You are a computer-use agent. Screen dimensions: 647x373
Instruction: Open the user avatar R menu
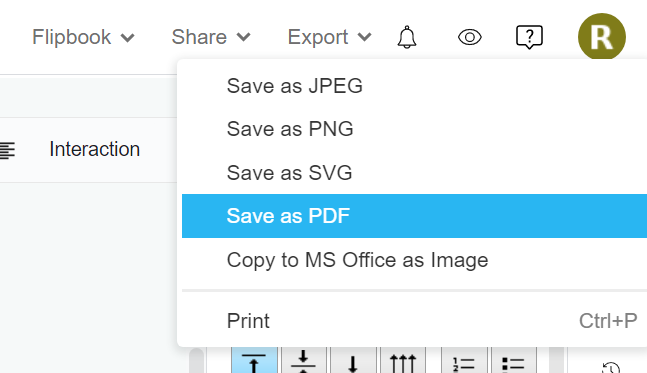(602, 37)
